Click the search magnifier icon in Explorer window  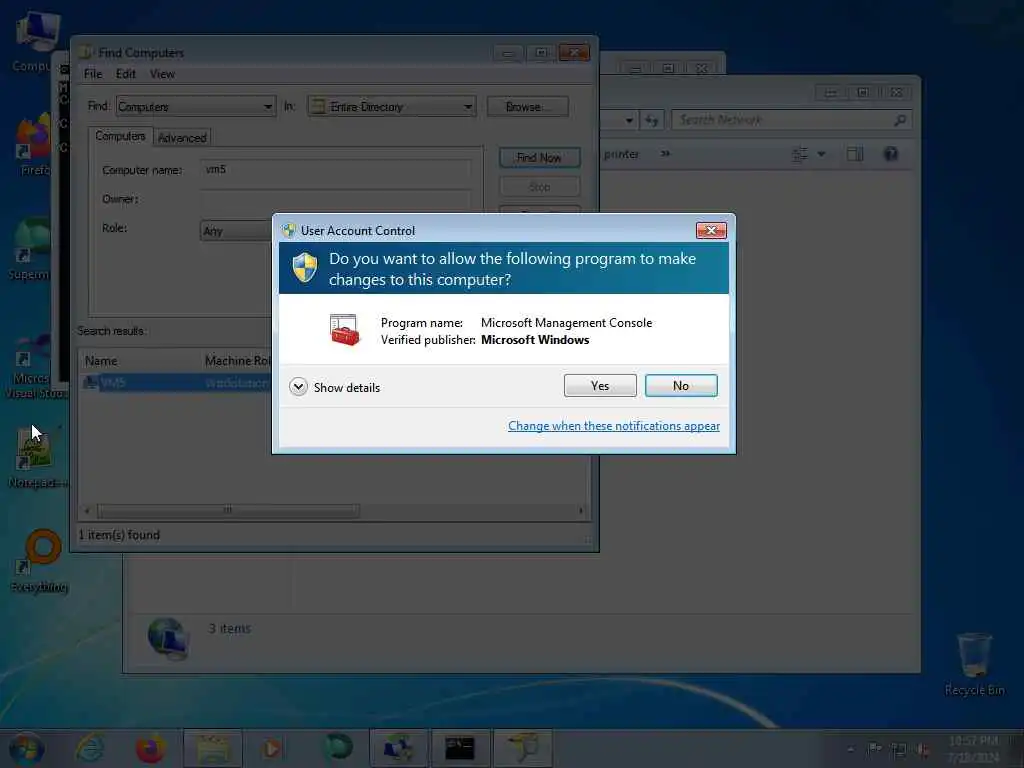pos(900,120)
